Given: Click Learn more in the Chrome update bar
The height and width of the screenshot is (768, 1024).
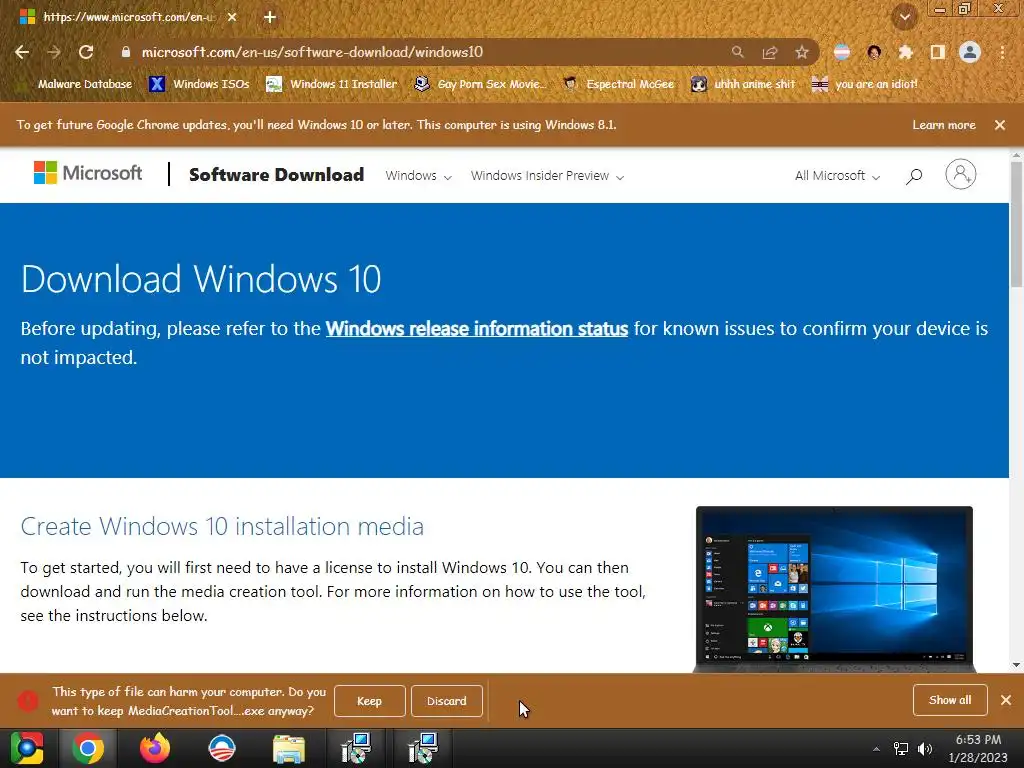Looking at the screenshot, I should tap(944, 125).
